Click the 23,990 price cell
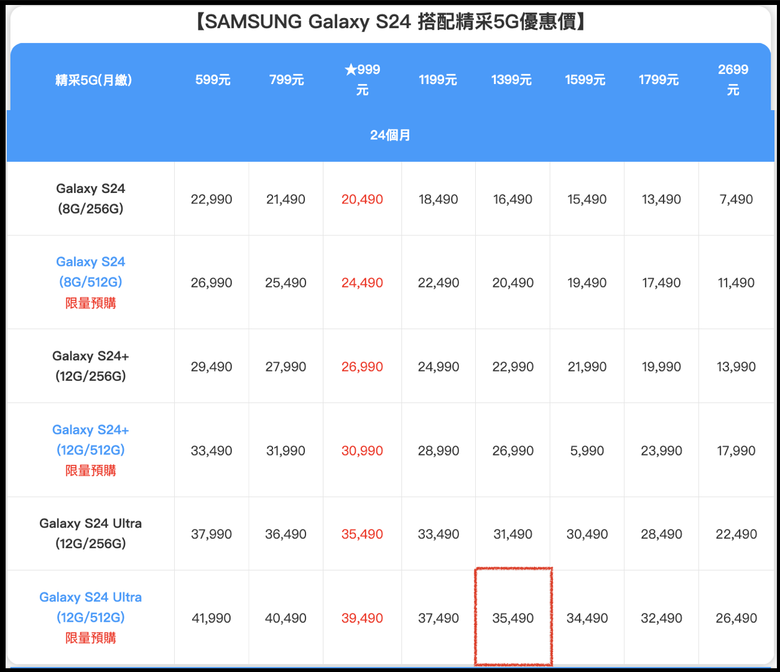 tap(661, 451)
